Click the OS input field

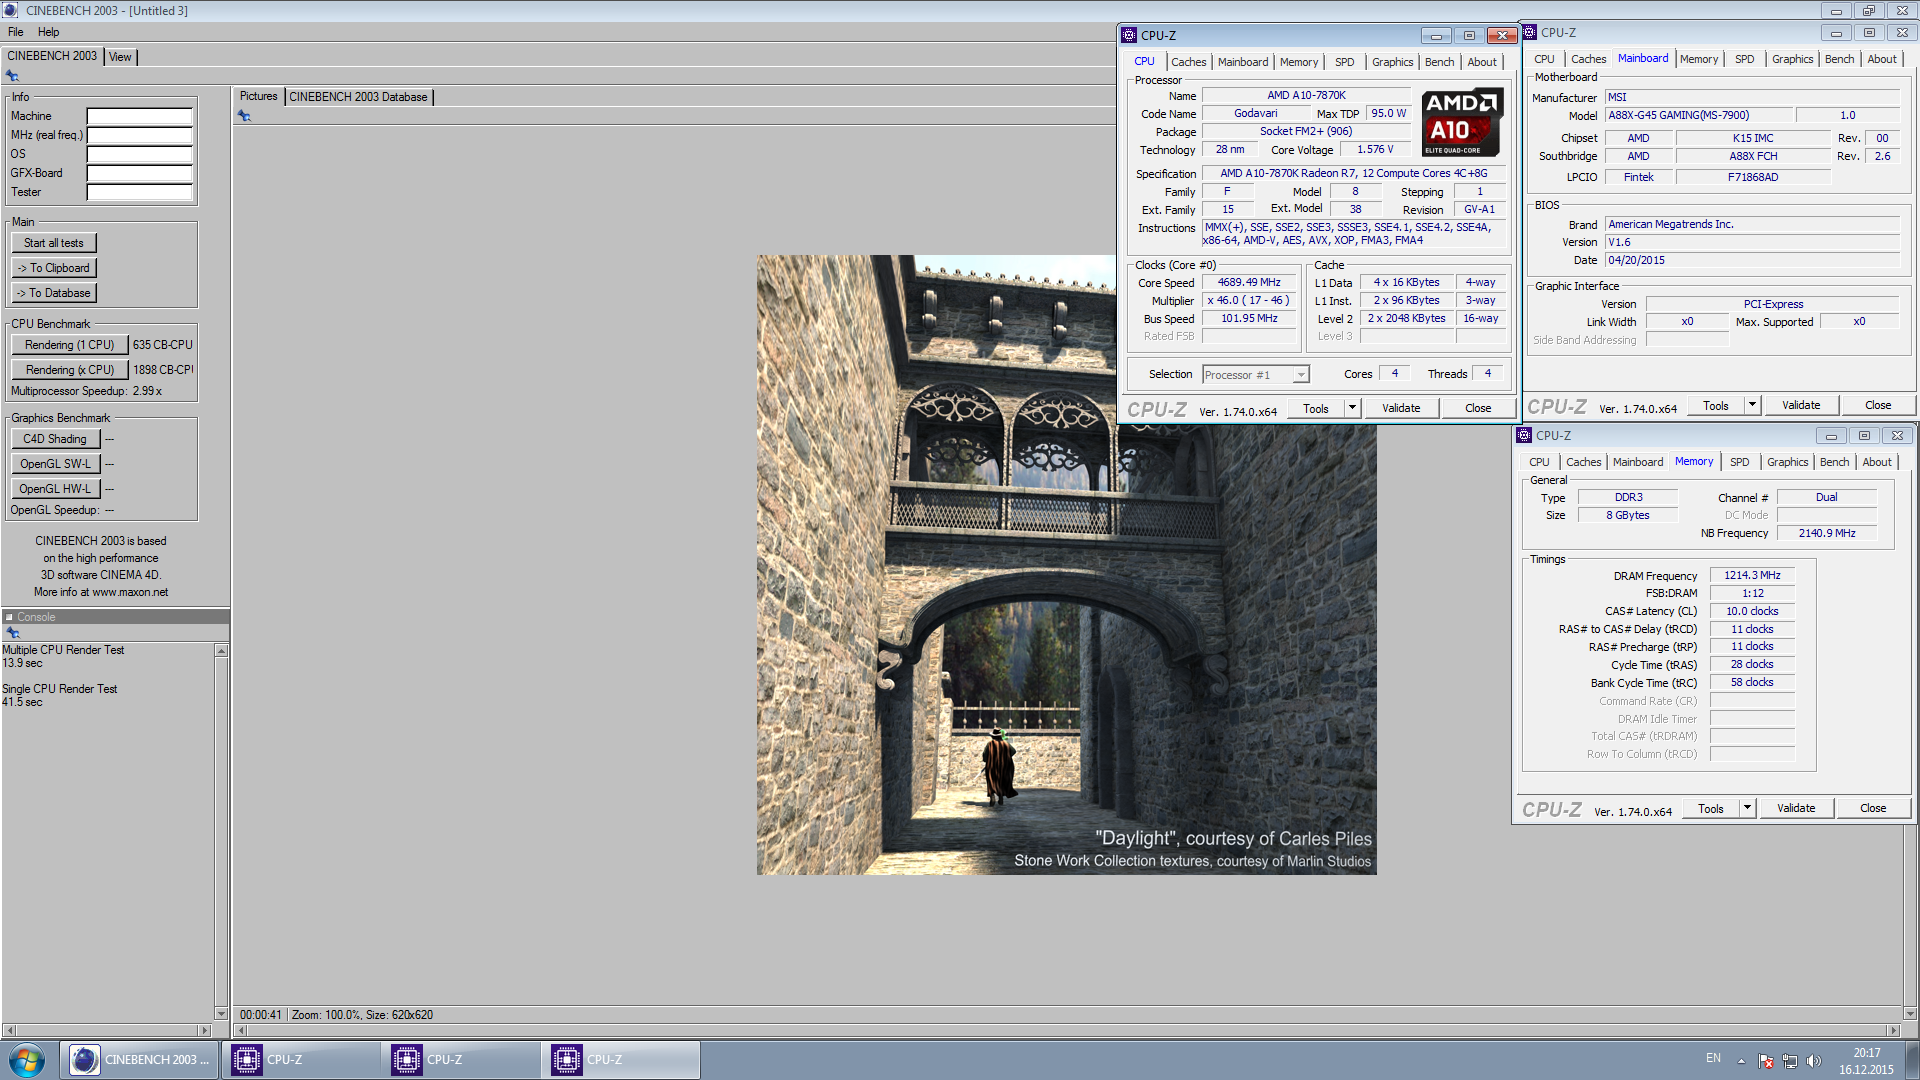(139, 154)
